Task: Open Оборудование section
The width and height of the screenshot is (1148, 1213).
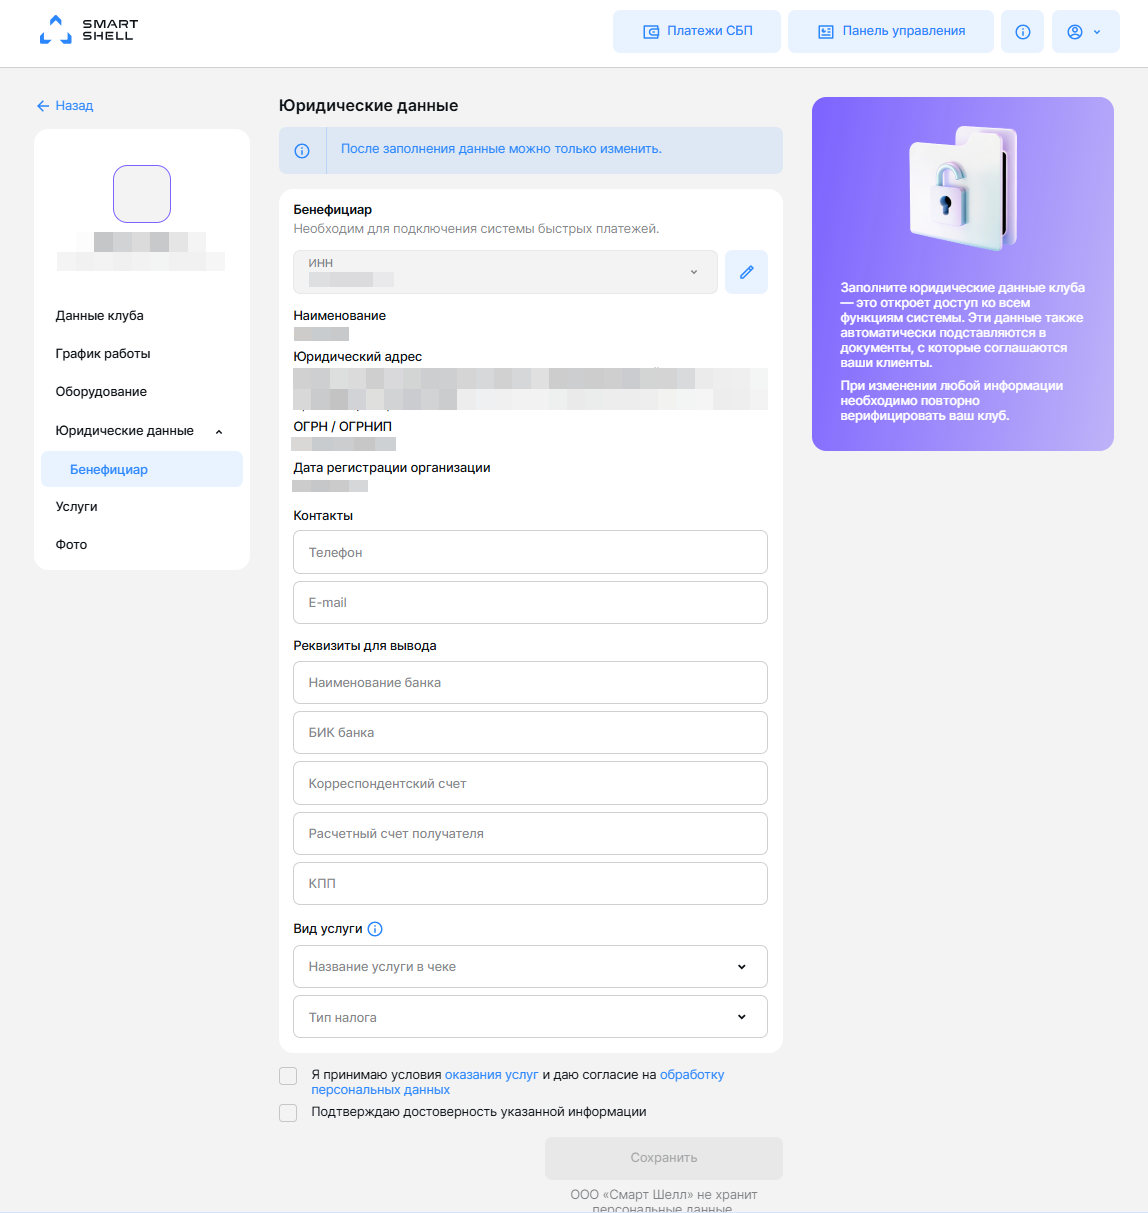Action: (101, 391)
